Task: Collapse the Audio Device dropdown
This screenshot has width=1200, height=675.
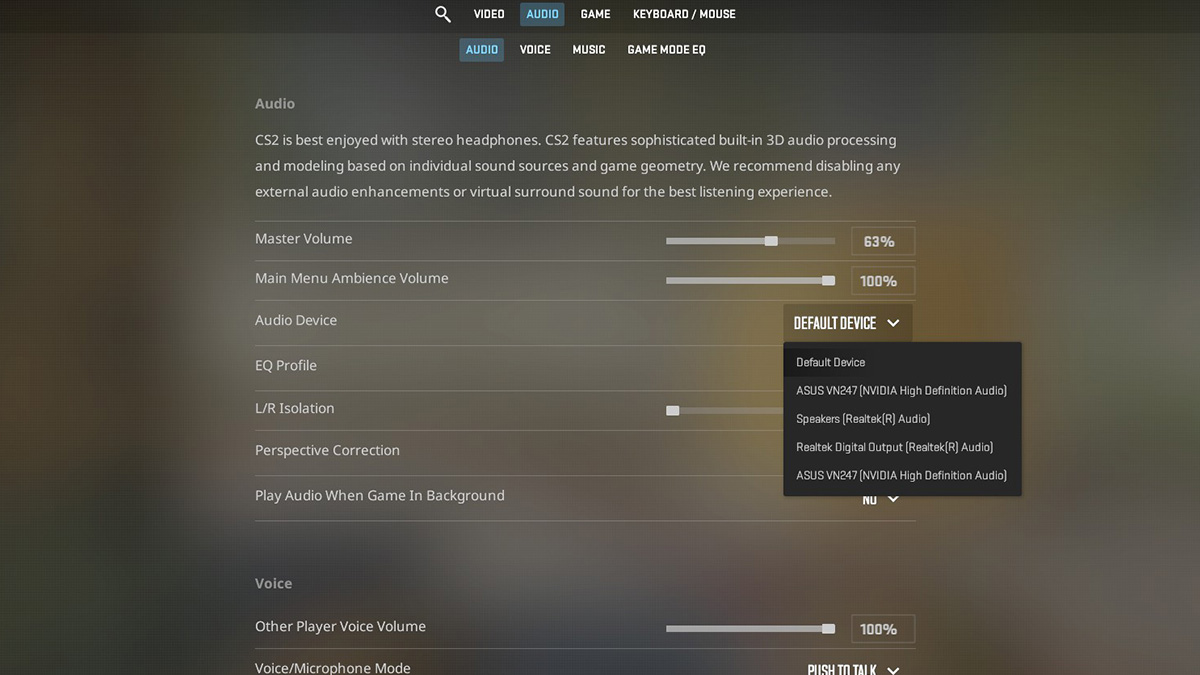Action: tap(847, 323)
